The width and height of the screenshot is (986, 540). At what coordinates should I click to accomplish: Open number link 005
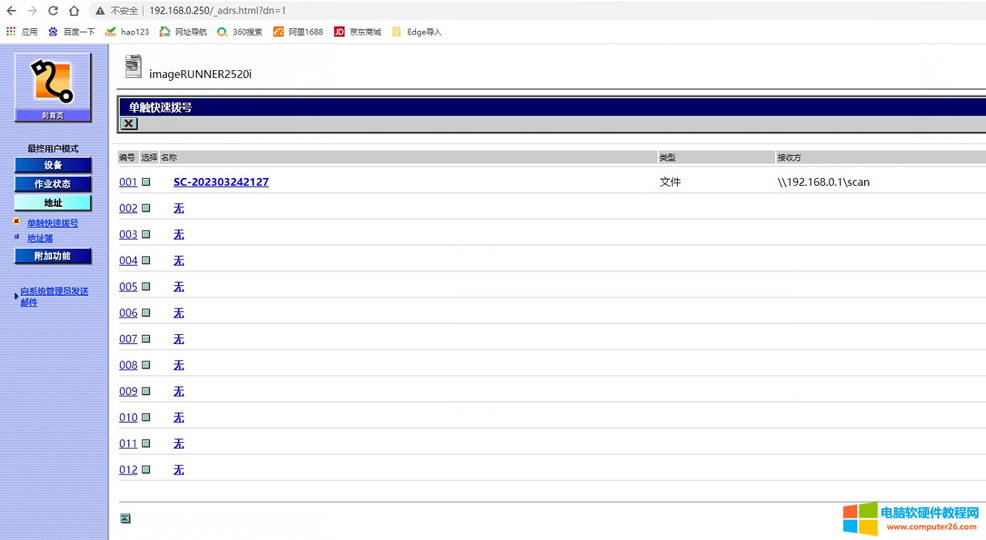[x=128, y=287]
